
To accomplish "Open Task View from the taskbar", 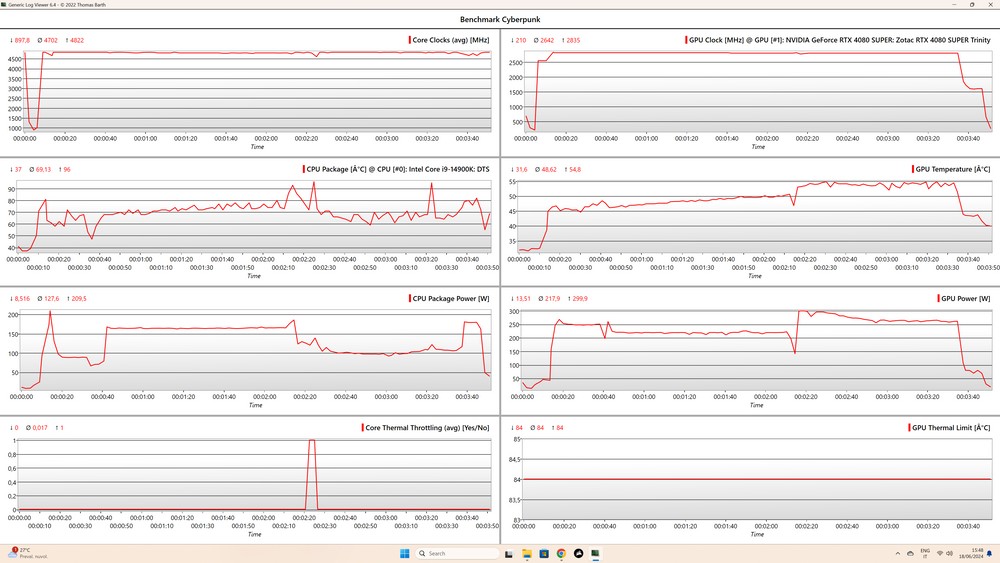I will click(x=510, y=553).
